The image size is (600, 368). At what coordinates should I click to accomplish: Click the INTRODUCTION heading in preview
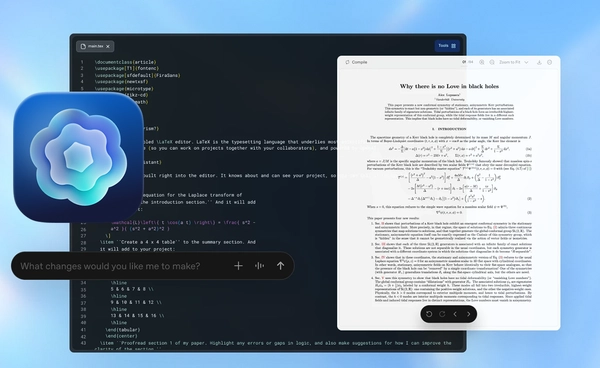point(449,129)
